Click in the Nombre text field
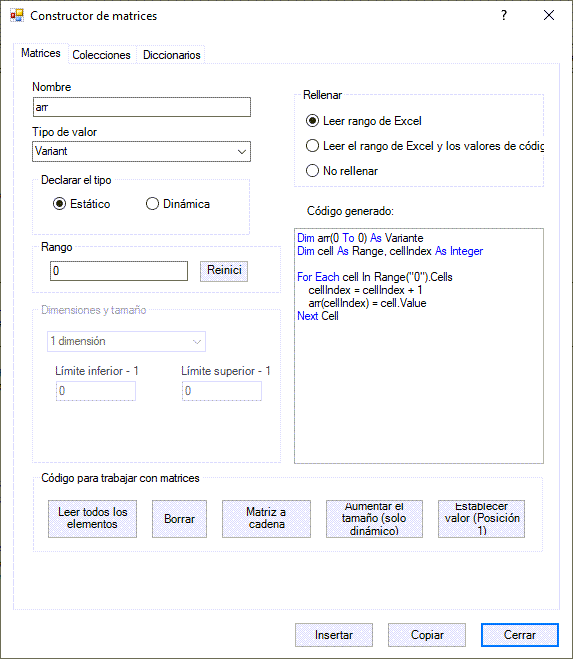The width and height of the screenshot is (573, 659). [x=142, y=107]
